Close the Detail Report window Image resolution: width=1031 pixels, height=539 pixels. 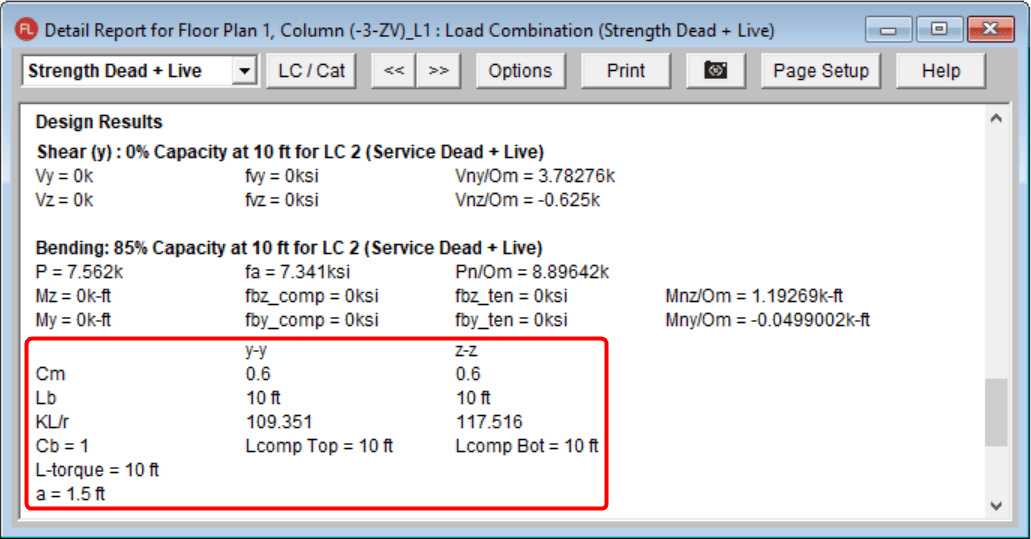[989, 29]
